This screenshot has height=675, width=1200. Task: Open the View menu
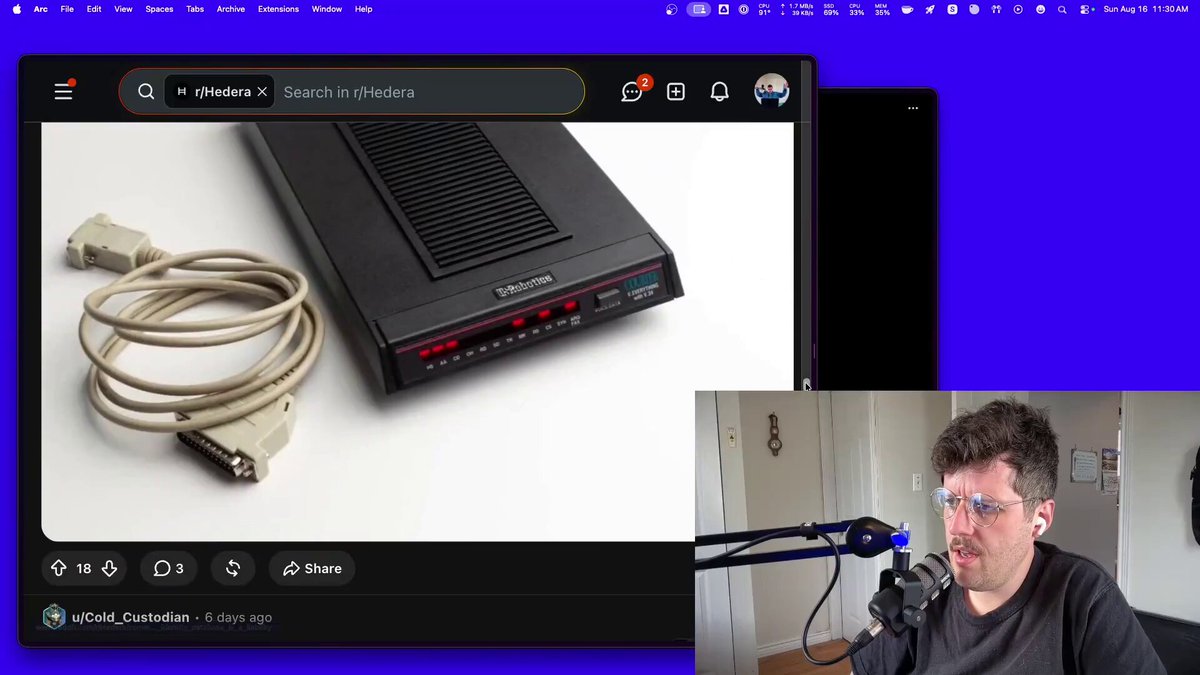[123, 9]
